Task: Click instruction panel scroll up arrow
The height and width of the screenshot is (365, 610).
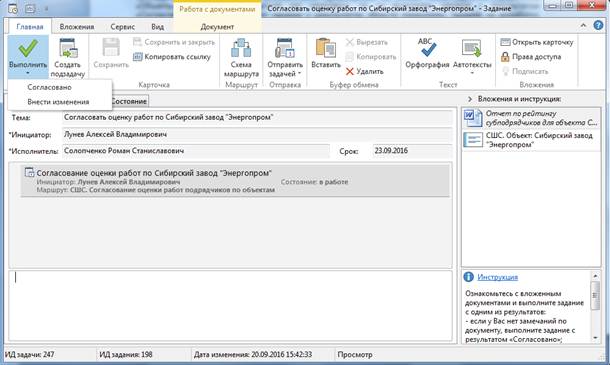Action: coord(595,276)
